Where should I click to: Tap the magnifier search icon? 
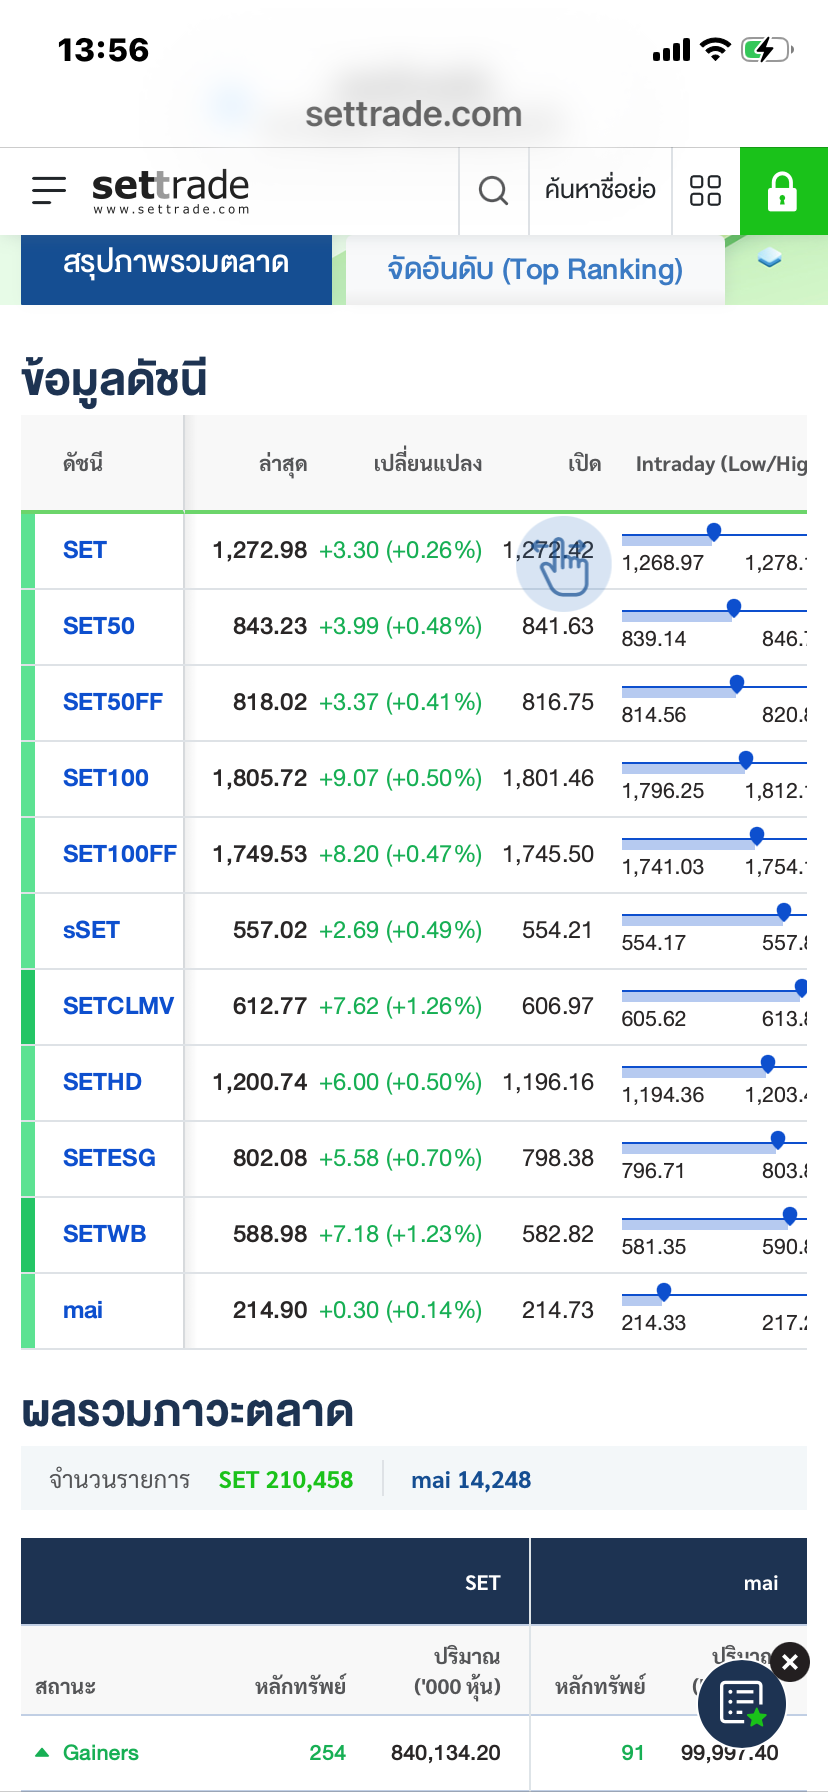(x=493, y=190)
